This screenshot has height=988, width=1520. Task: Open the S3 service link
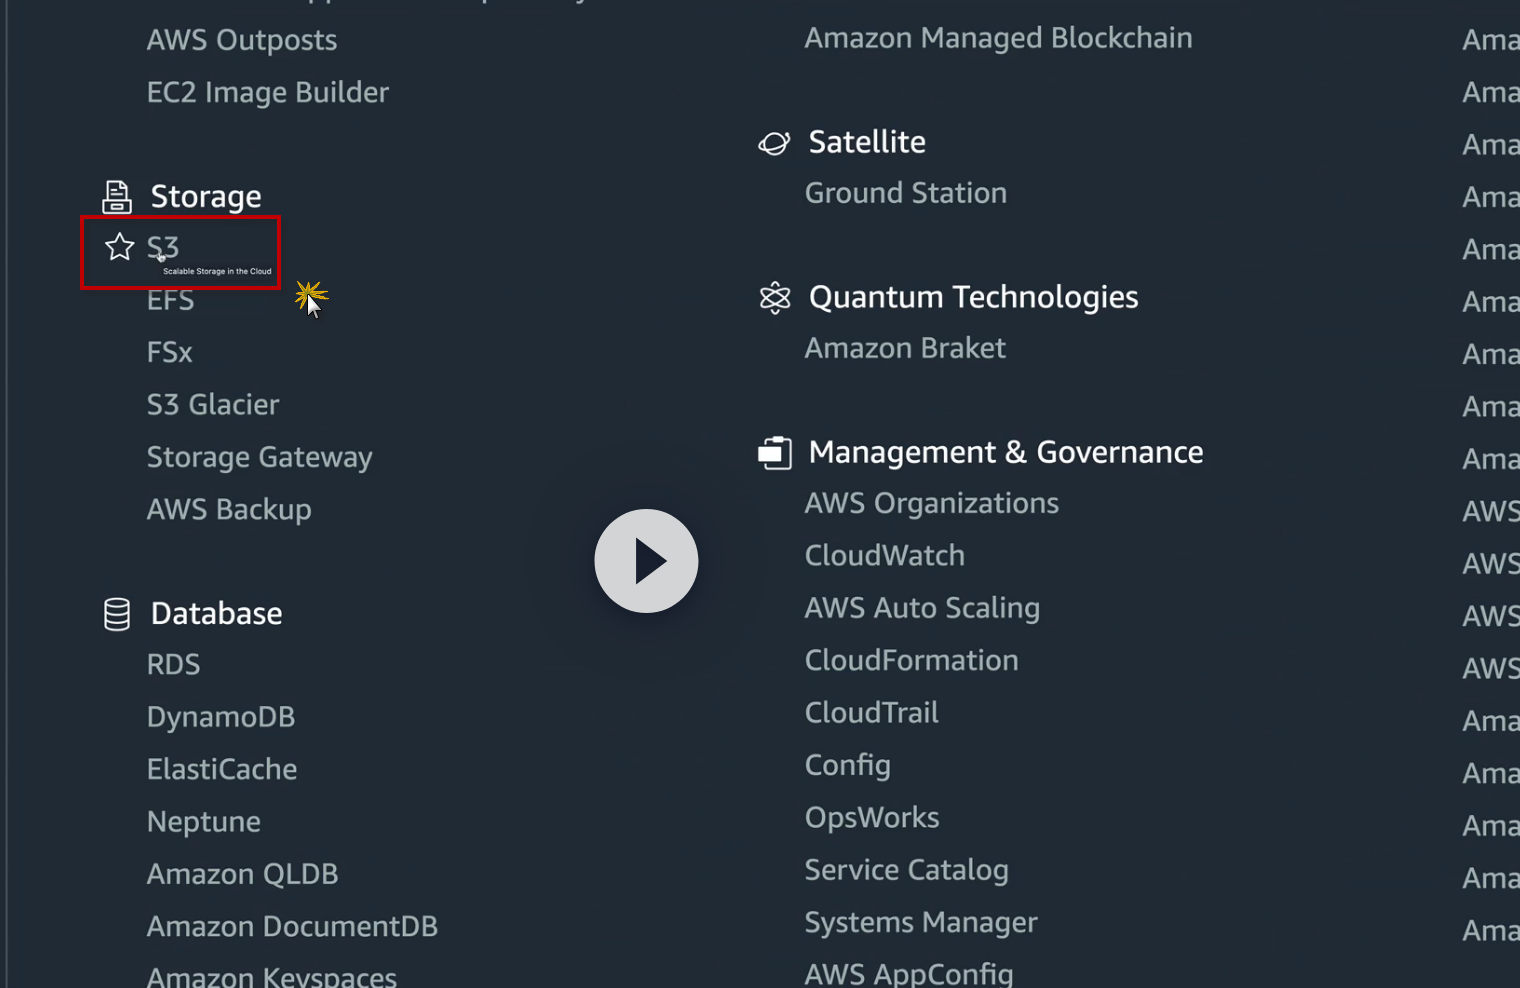click(163, 247)
